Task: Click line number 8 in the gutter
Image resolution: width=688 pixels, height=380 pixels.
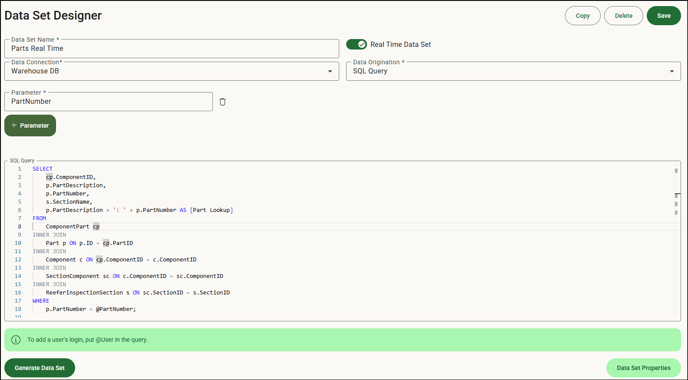Action: 19,226
